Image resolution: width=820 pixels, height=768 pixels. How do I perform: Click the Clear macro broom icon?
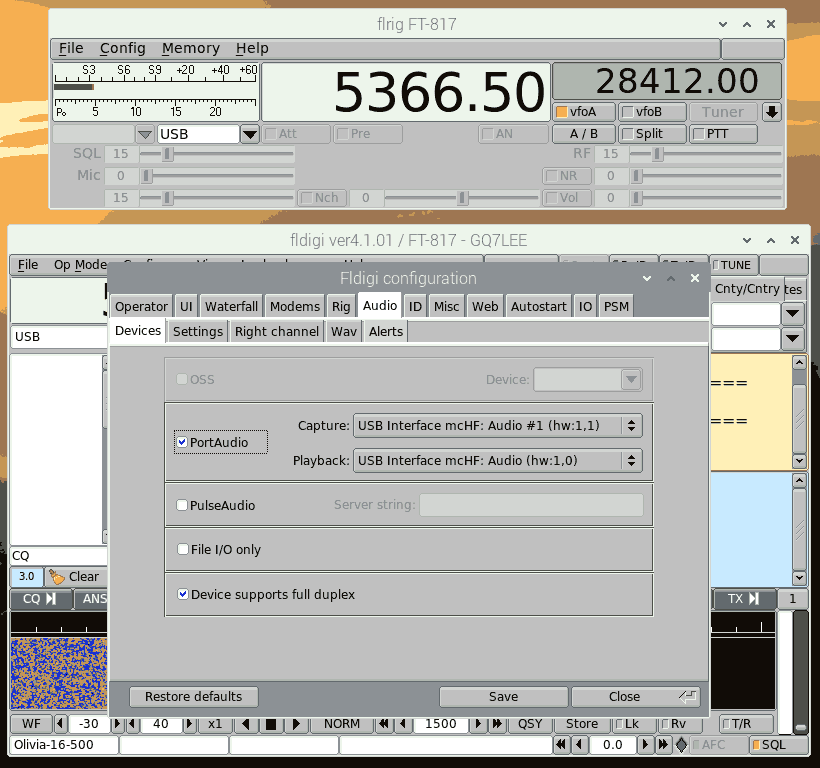(57, 577)
